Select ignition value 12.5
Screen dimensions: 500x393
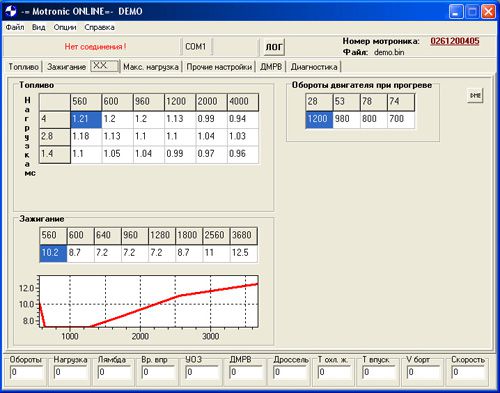[x=244, y=253]
